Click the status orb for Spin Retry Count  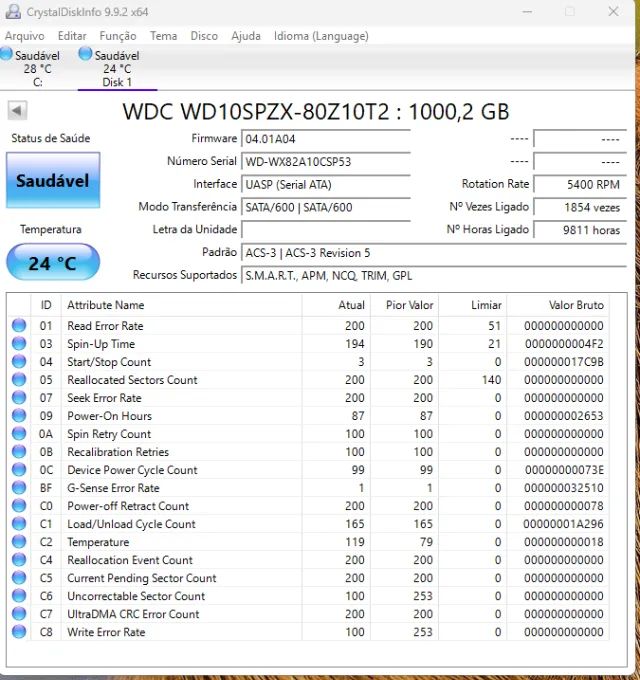[x=19, y=433]
